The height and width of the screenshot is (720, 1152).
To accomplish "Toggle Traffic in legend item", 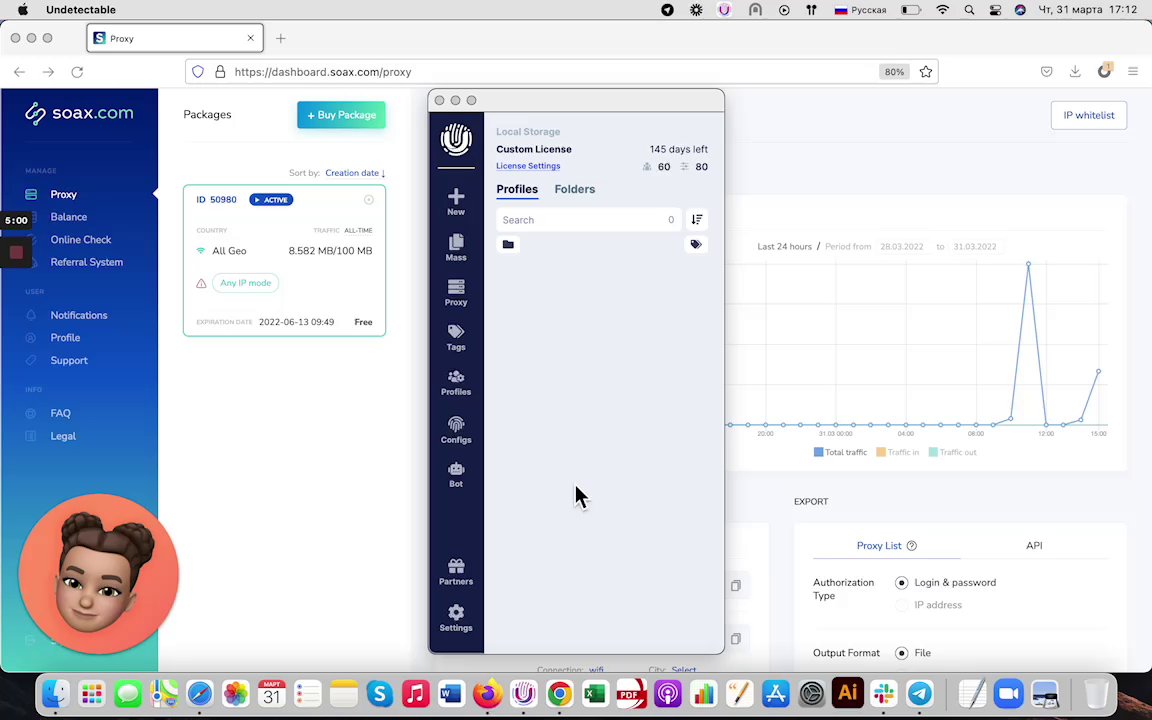I will (x=898, y=453).
